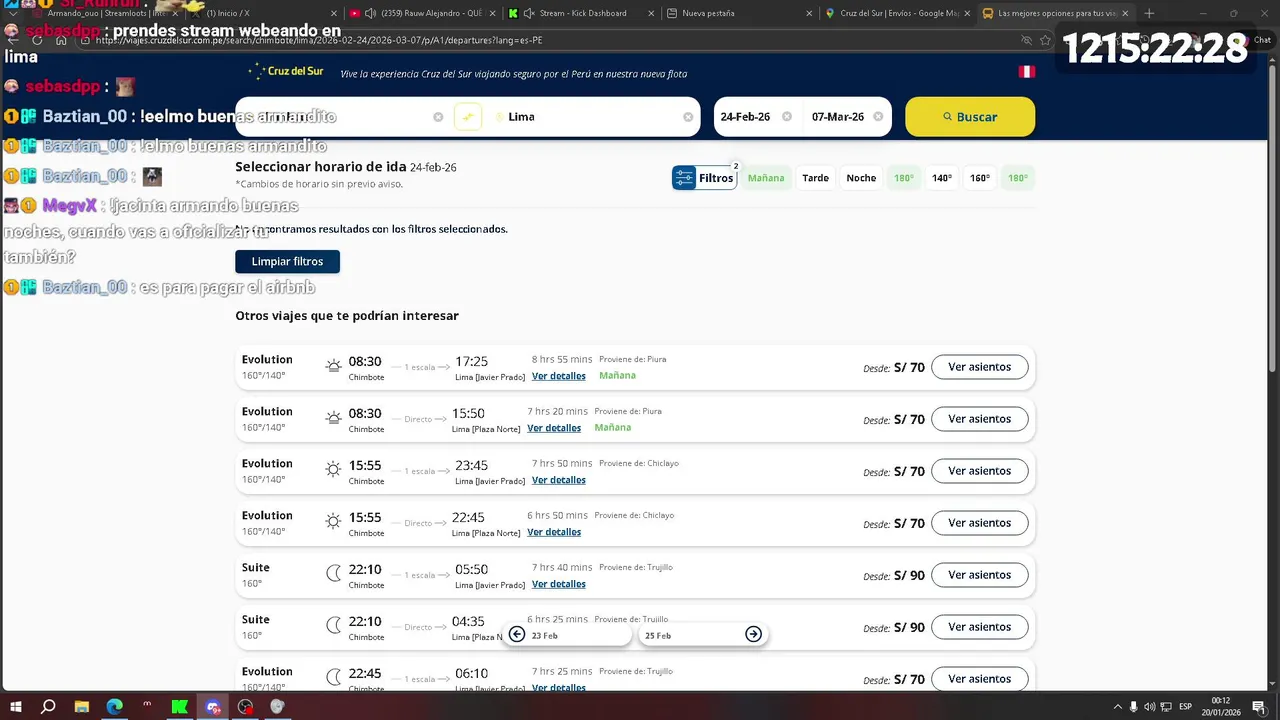The image size is (1280, 720).
Task: Click sun icon of 15:55 to 23:45 trip
Action: tap(333, 470)
